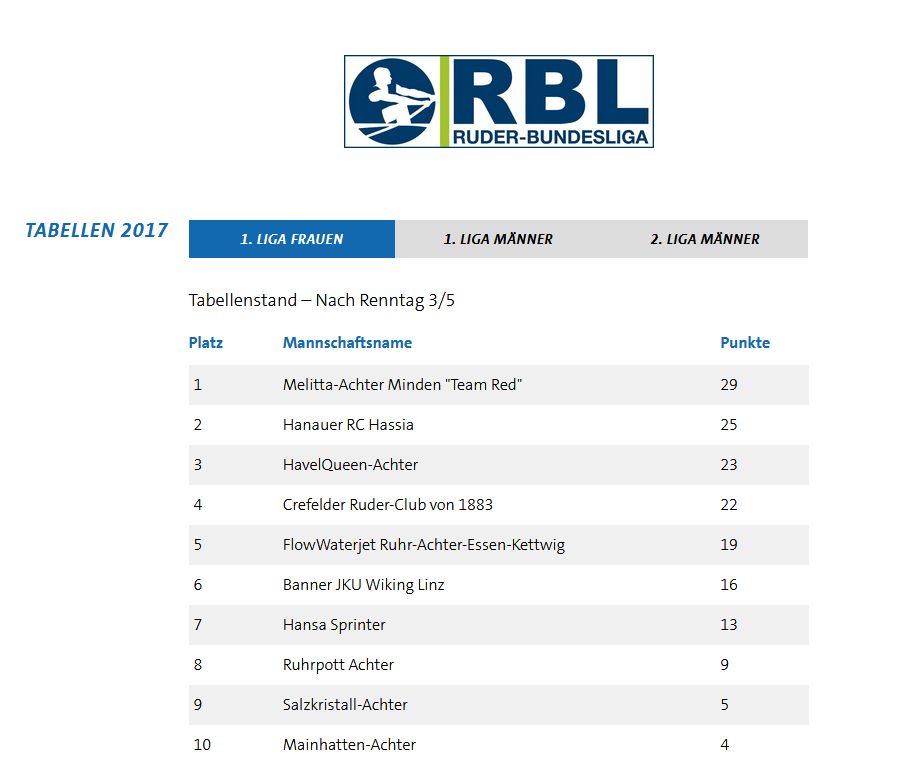This screenshot has width=921, height=779.
Task: Click the Tabellen 2017 heading
Action: point(96,231)
